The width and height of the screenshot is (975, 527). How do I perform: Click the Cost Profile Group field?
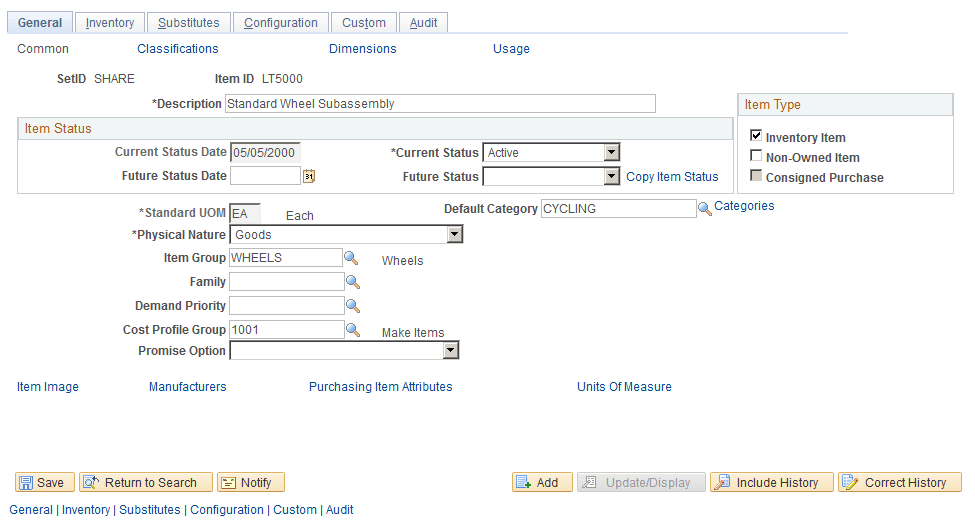(x=287, y=329)
